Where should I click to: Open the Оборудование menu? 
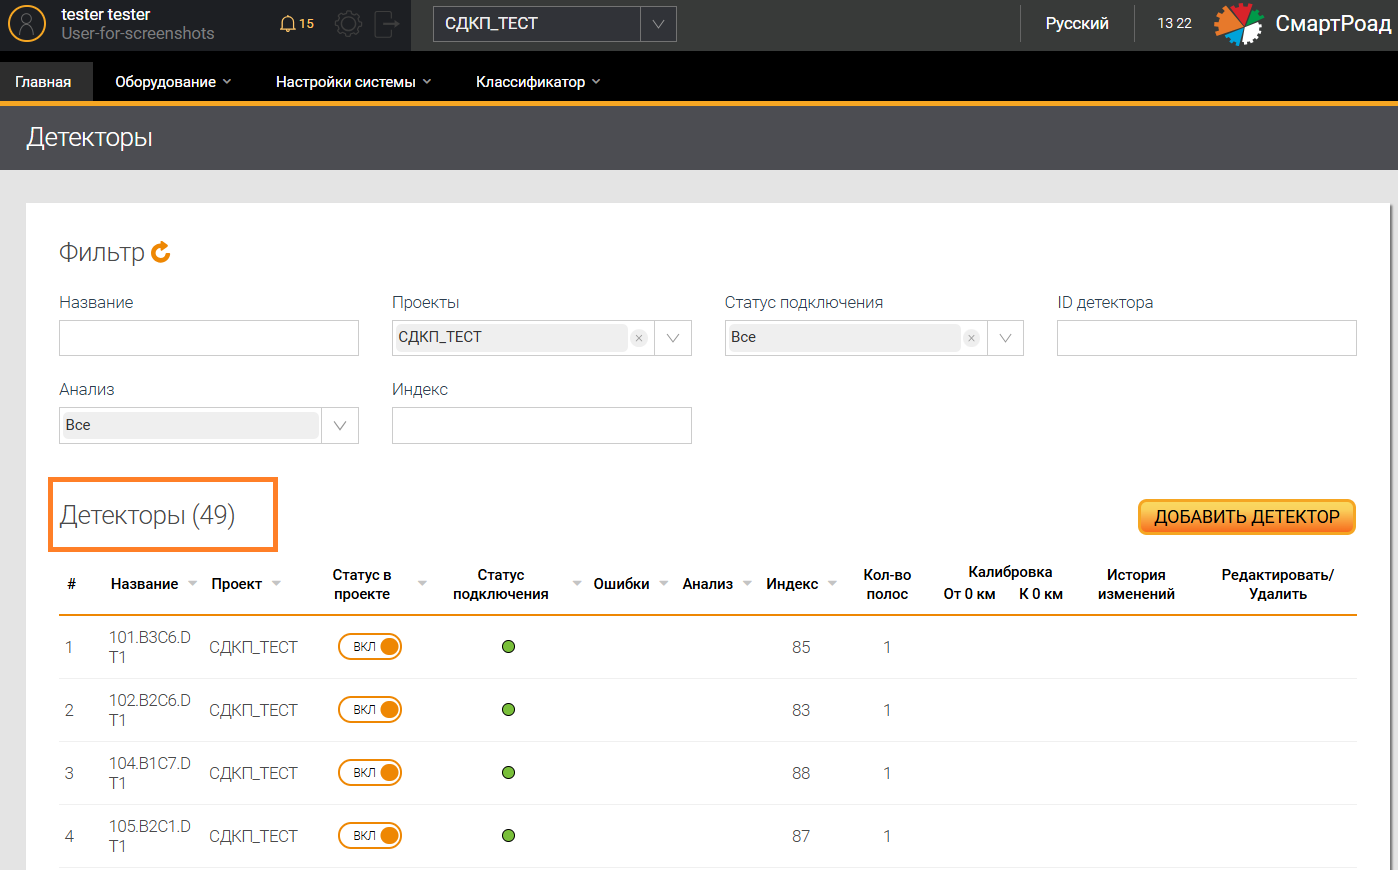(172, 82)
